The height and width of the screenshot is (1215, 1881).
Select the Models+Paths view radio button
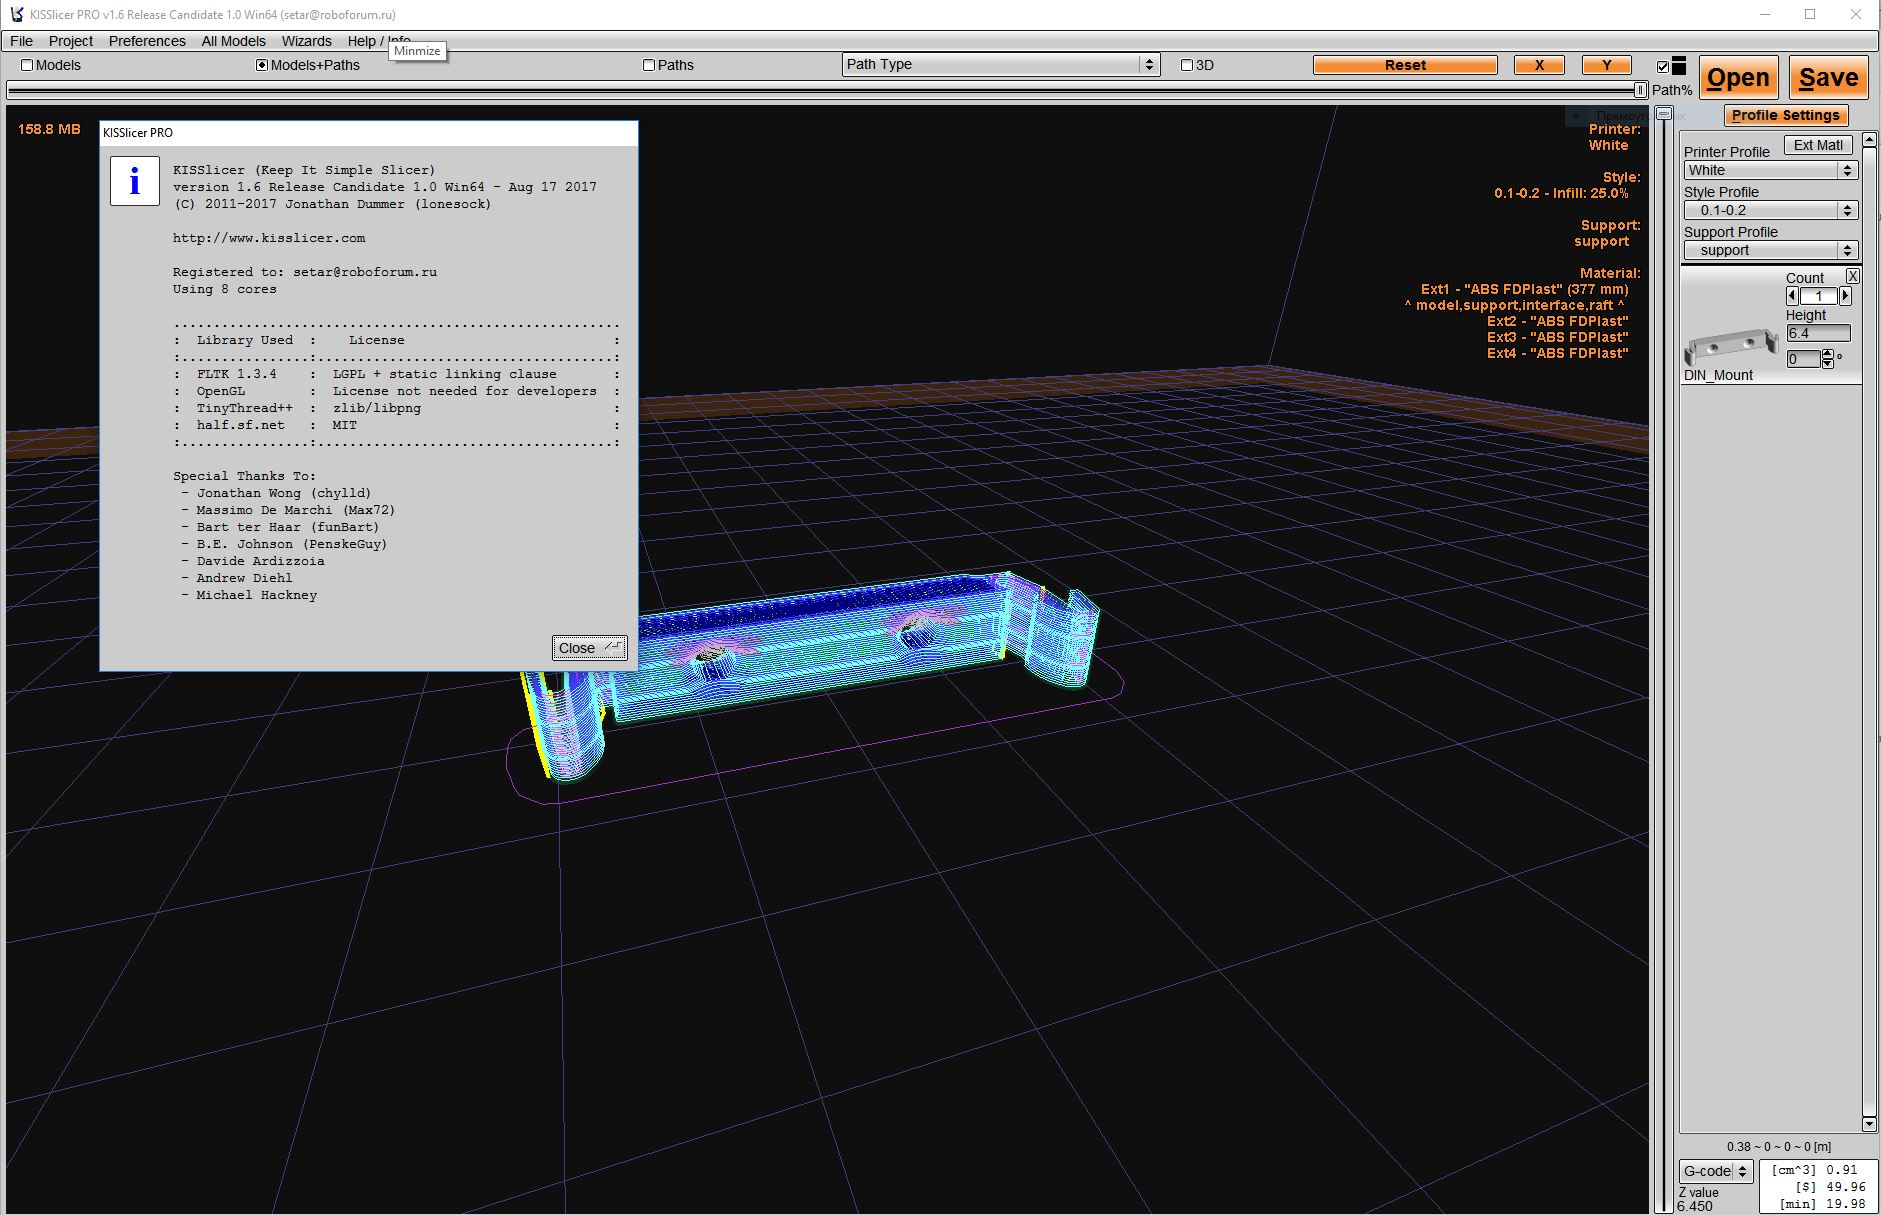click(262, 65)
